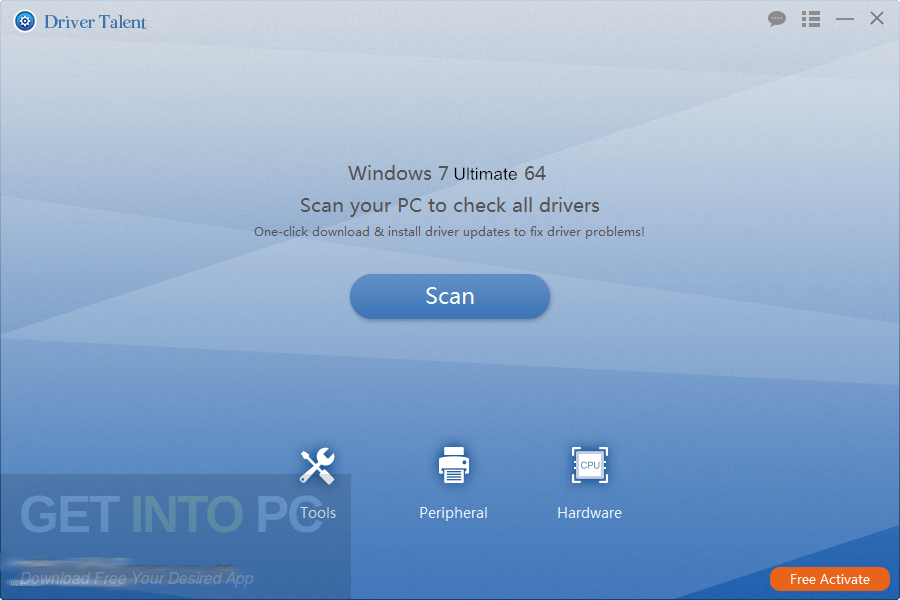Screen dimensions: 900x600
Task: Open the feedback chat bubble icon
Action: [777, 19]
